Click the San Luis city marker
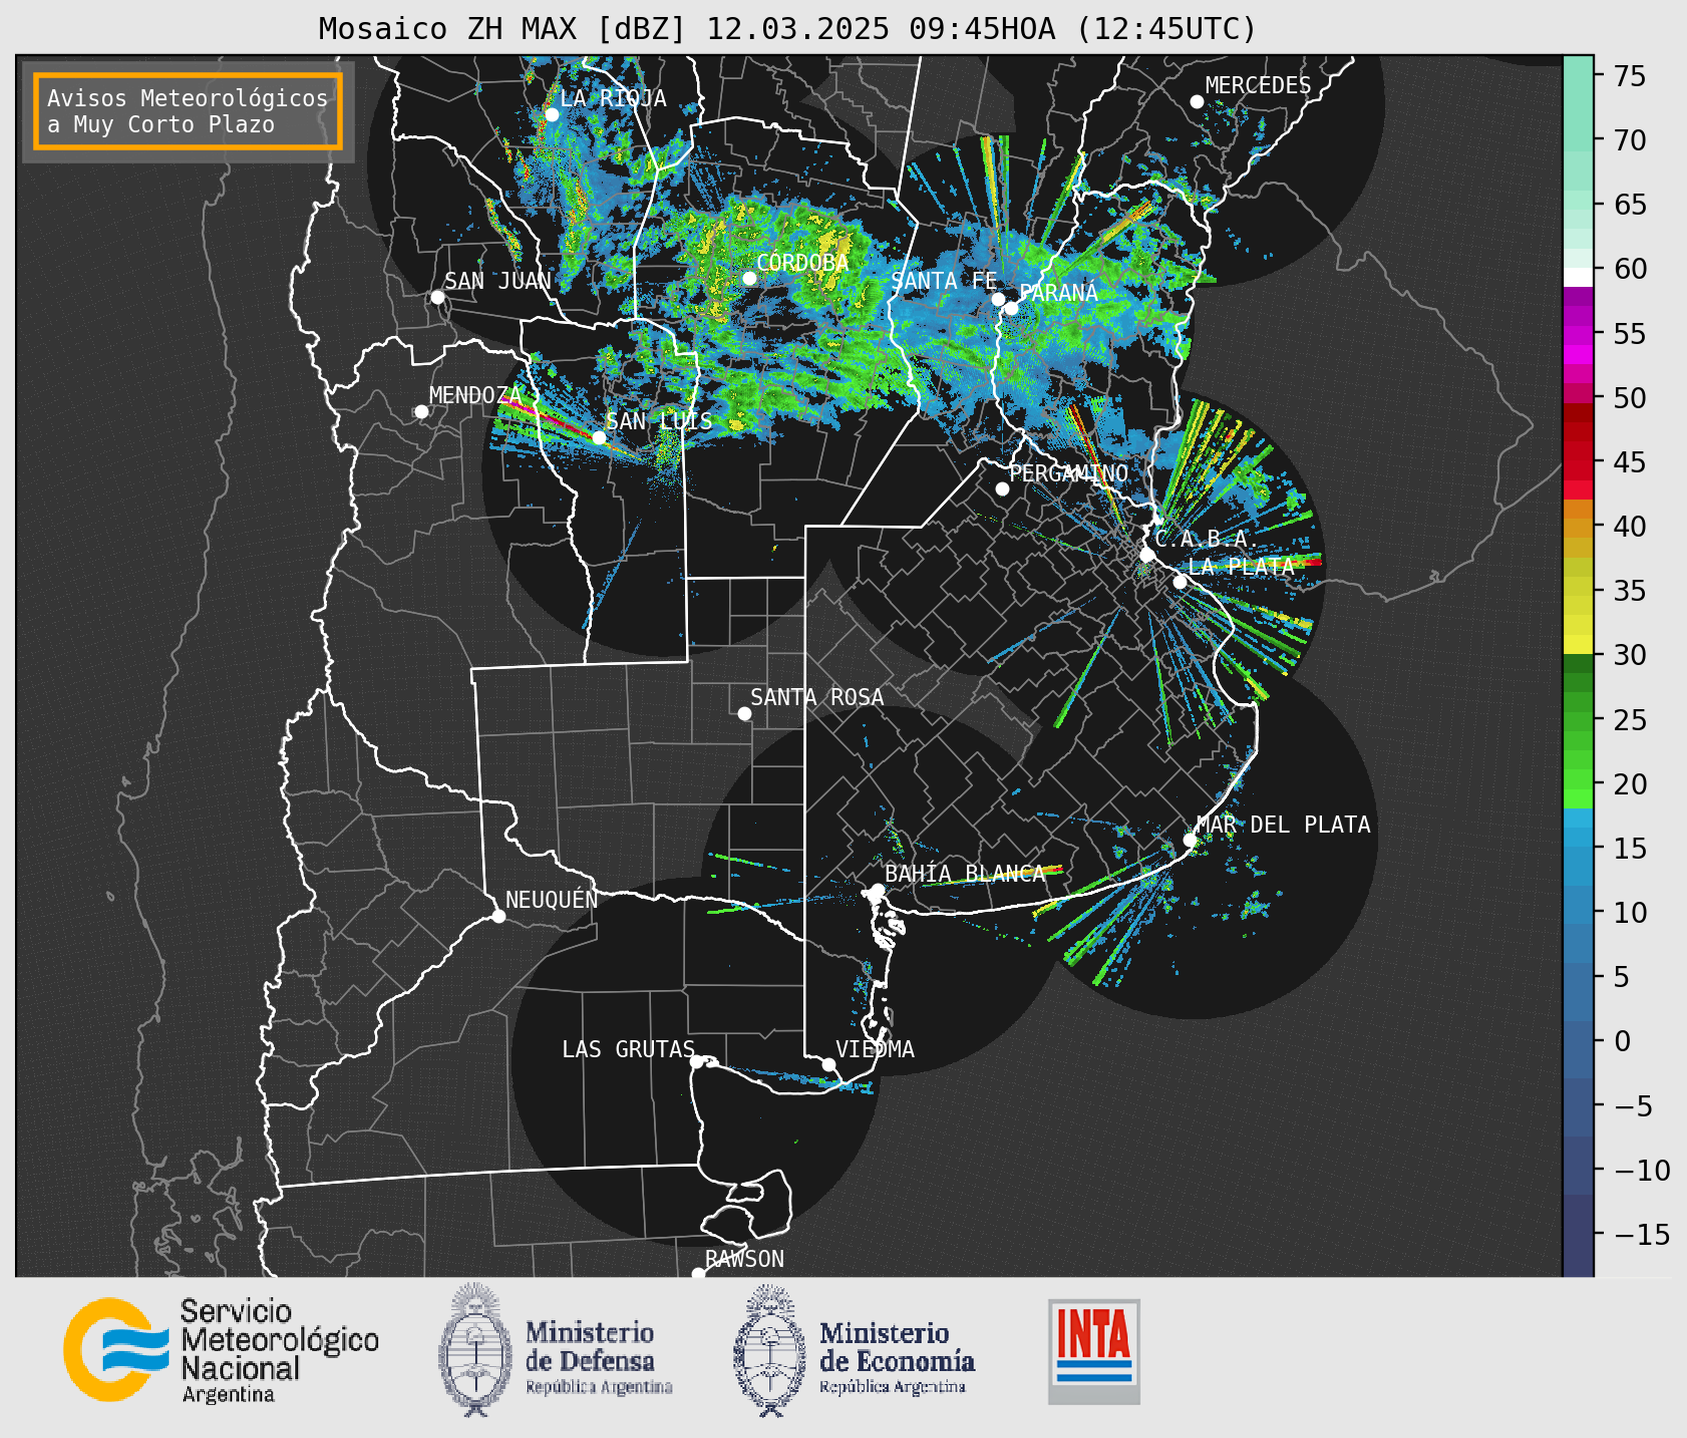This screenshot has width=1687, height=1438. coord(598,437)
